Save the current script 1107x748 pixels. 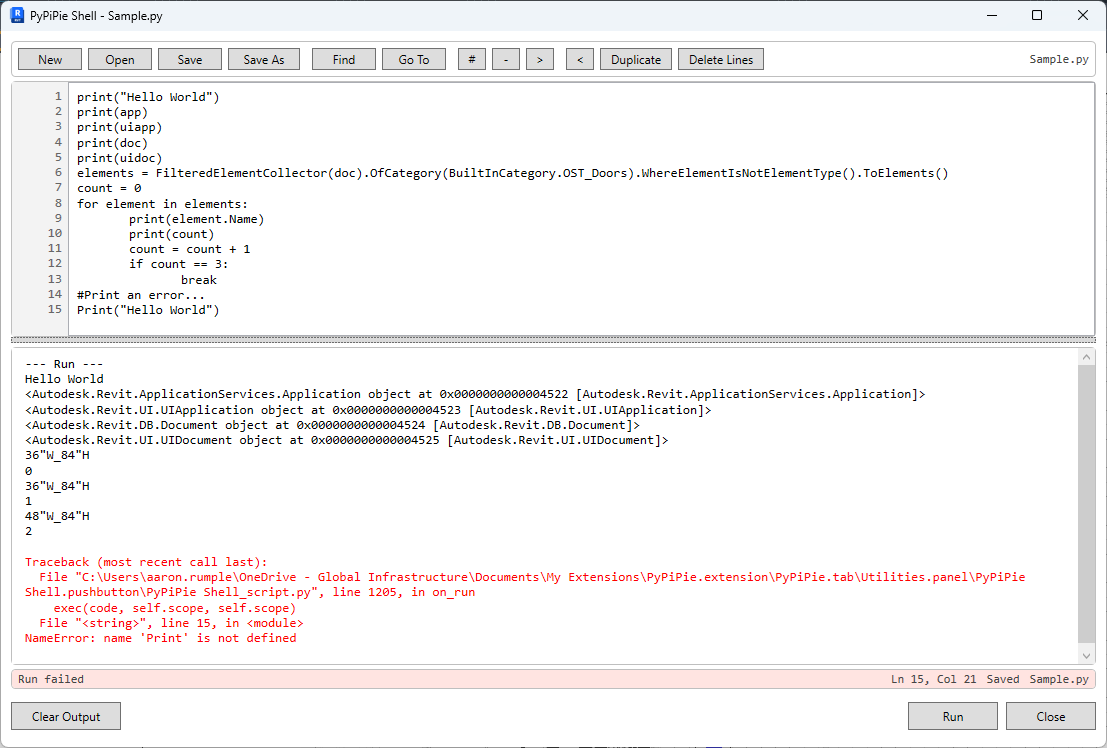click(190, 60)
